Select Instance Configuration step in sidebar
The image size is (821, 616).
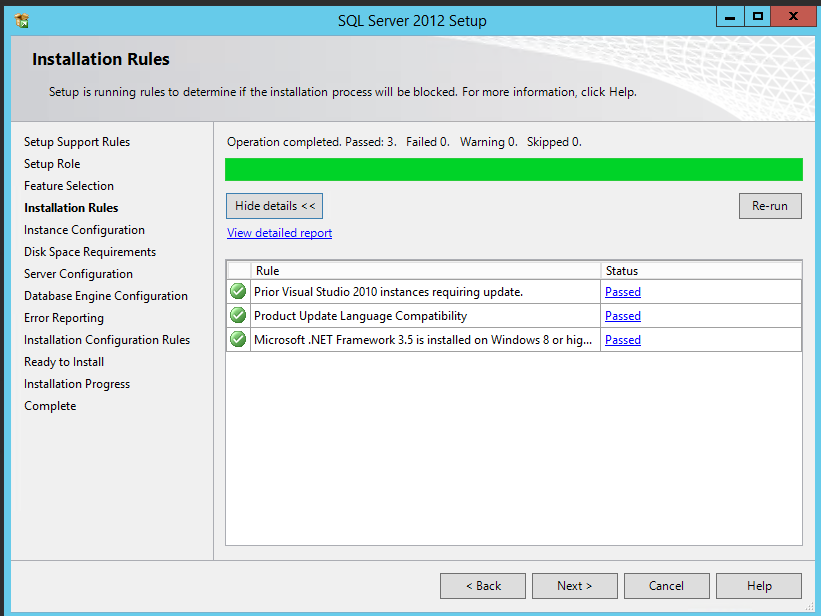point(84,230)
